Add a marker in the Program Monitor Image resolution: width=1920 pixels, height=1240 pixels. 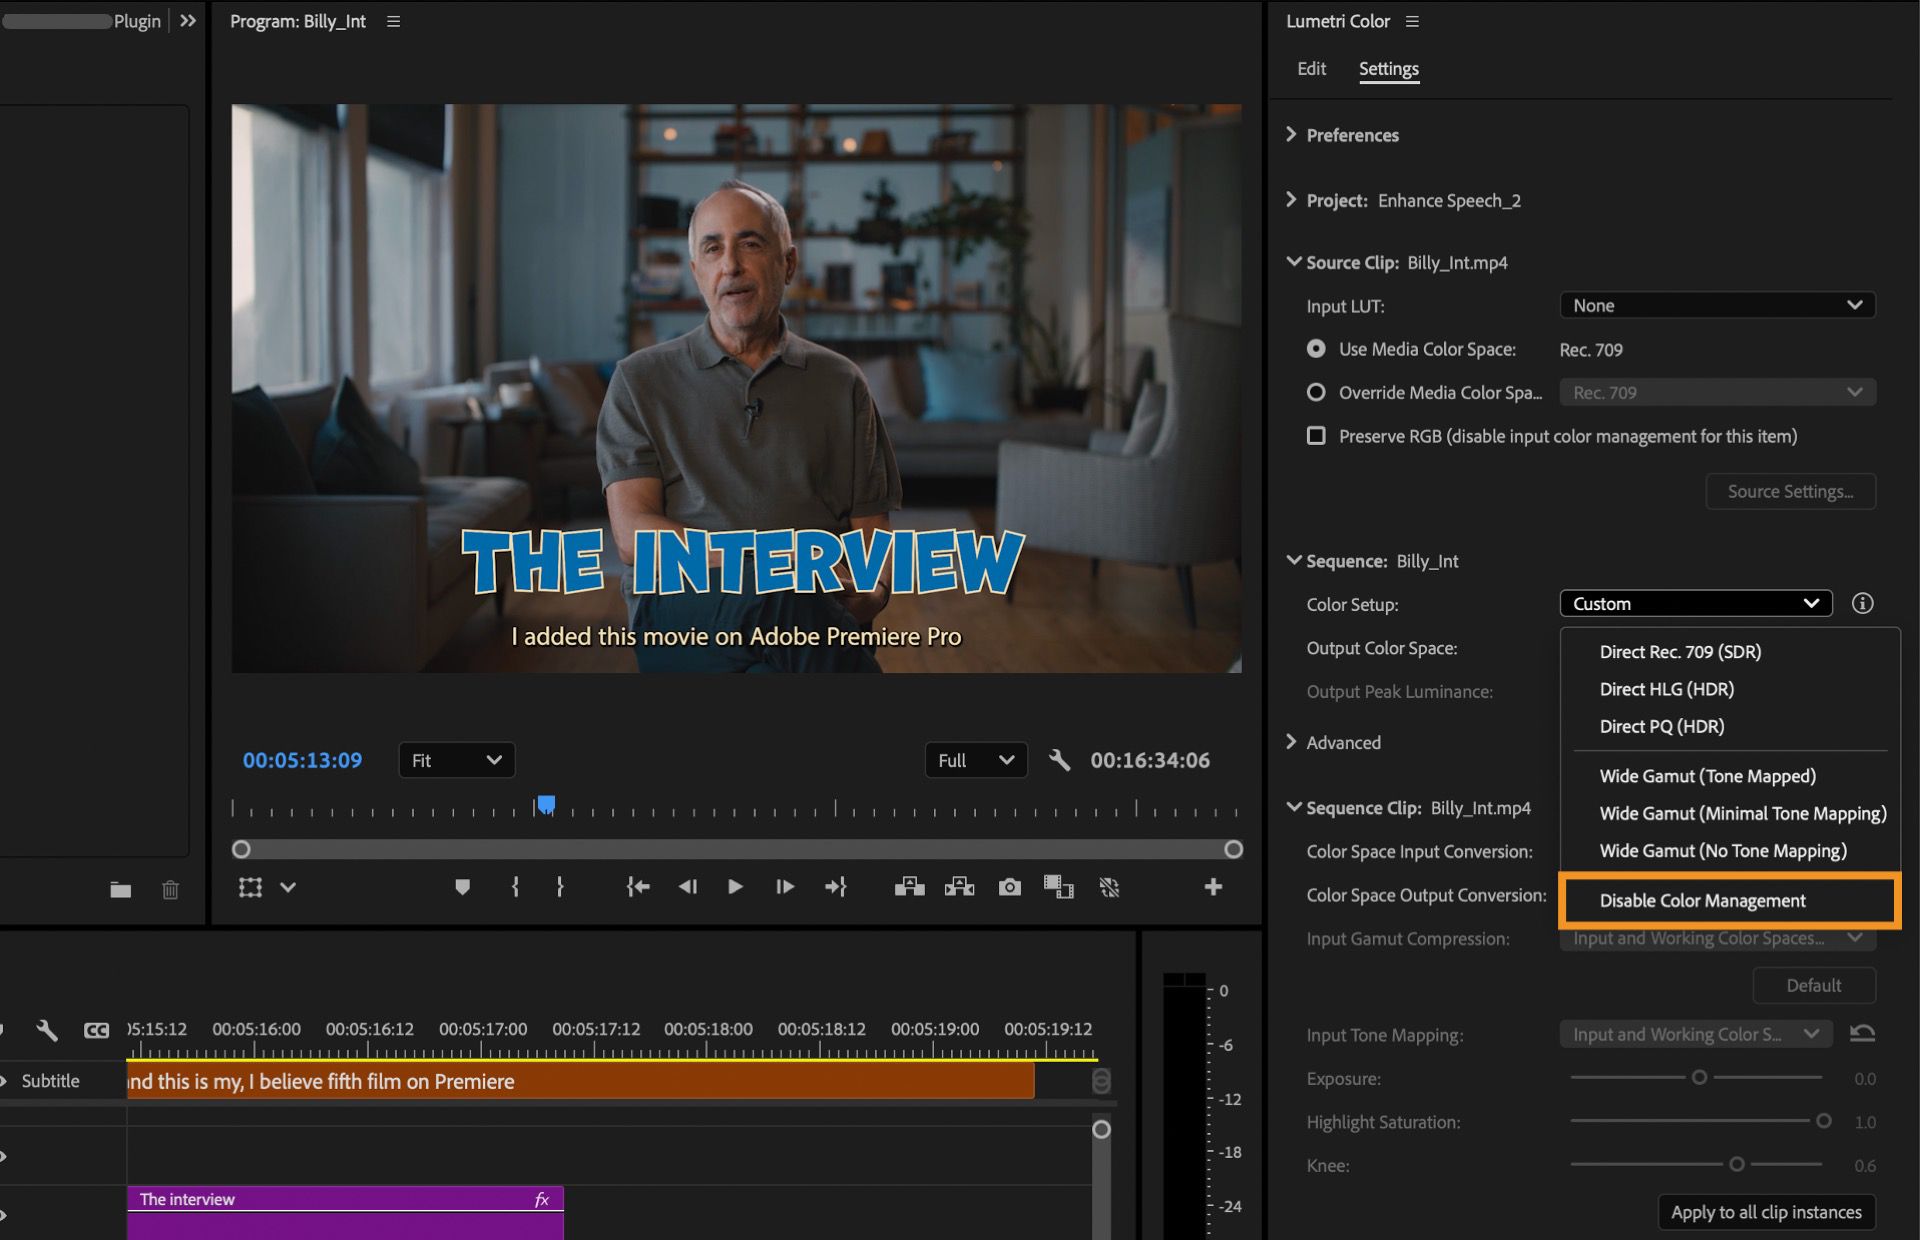[x=462, y=886]
